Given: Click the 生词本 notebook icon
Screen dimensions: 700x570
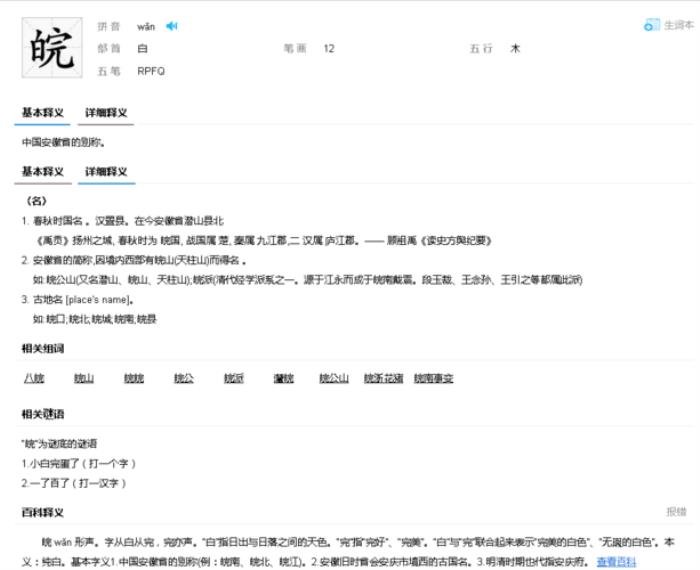Looking at the screenshot, I should 652,25.
